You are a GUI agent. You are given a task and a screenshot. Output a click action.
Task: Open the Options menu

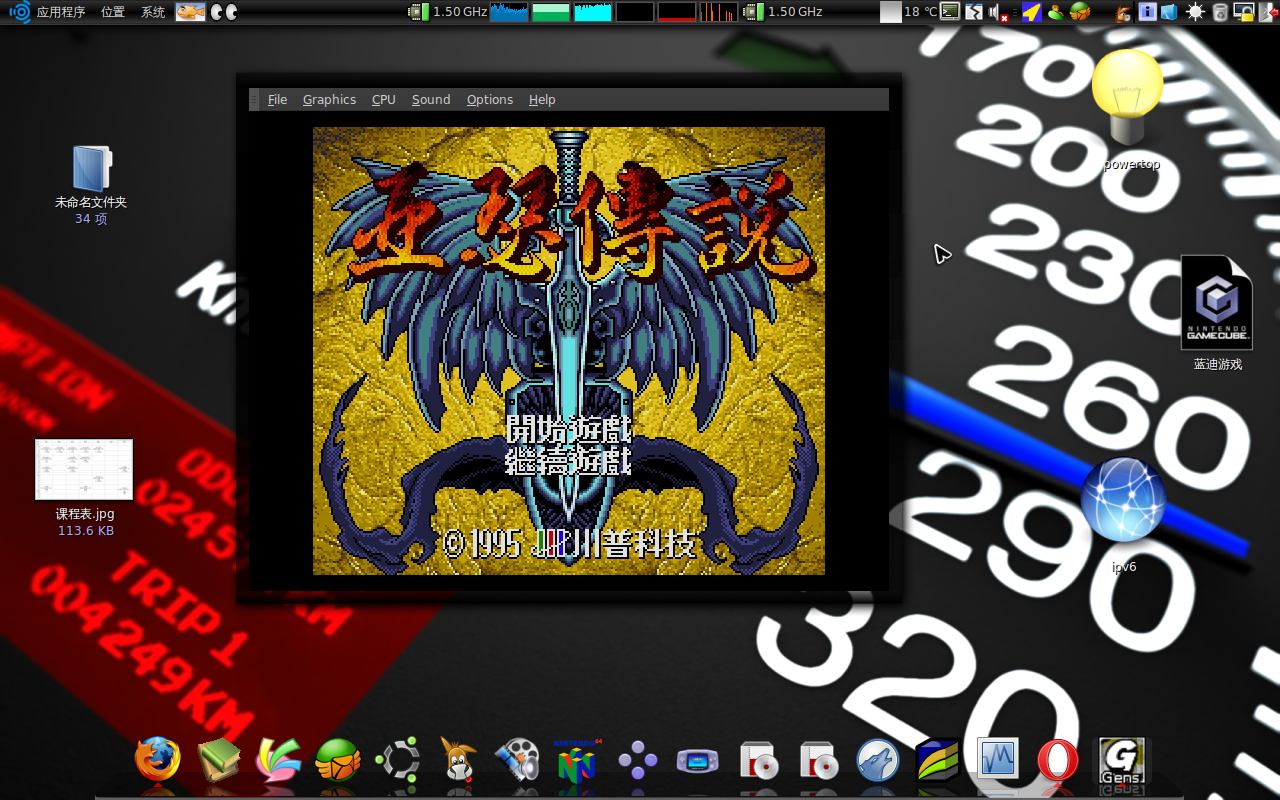tap(490, 100)
